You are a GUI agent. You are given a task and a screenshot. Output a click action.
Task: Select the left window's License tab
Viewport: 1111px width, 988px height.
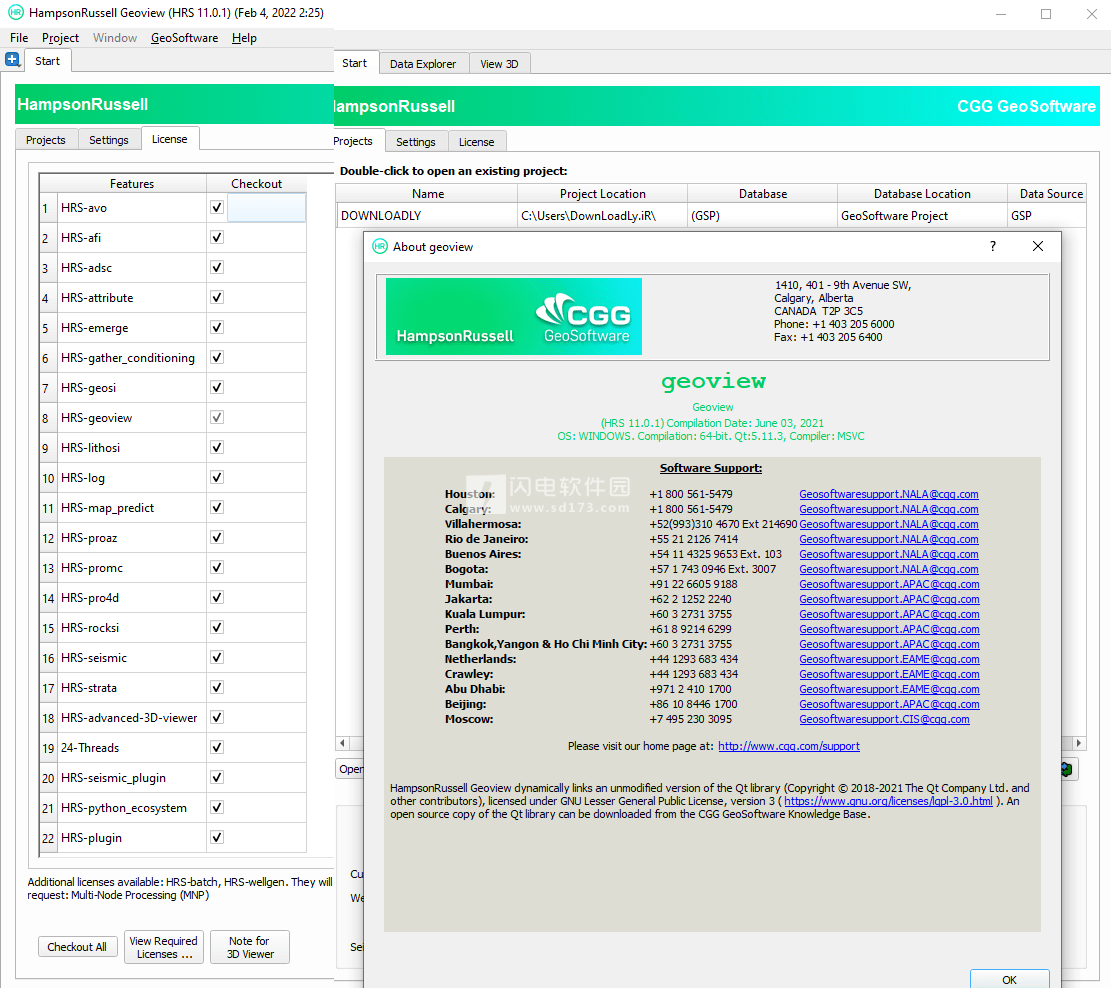[x=169, y=139]
